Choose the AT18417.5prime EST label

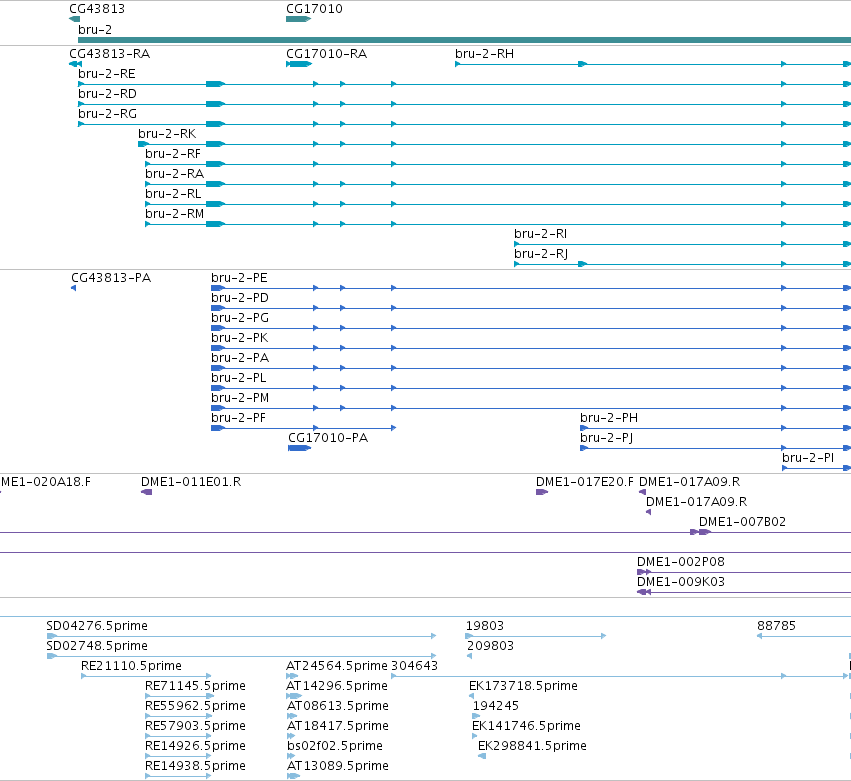click(338, 726)
